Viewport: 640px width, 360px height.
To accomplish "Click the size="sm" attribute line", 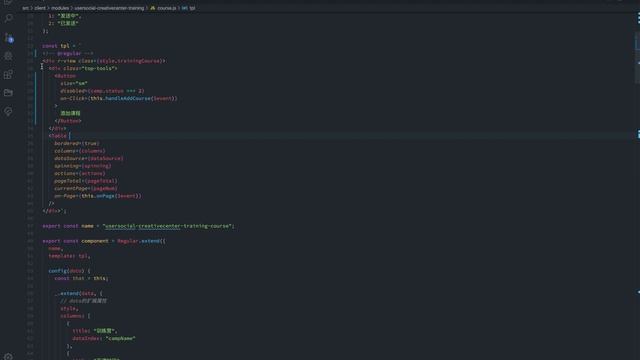I will (74, 83).
